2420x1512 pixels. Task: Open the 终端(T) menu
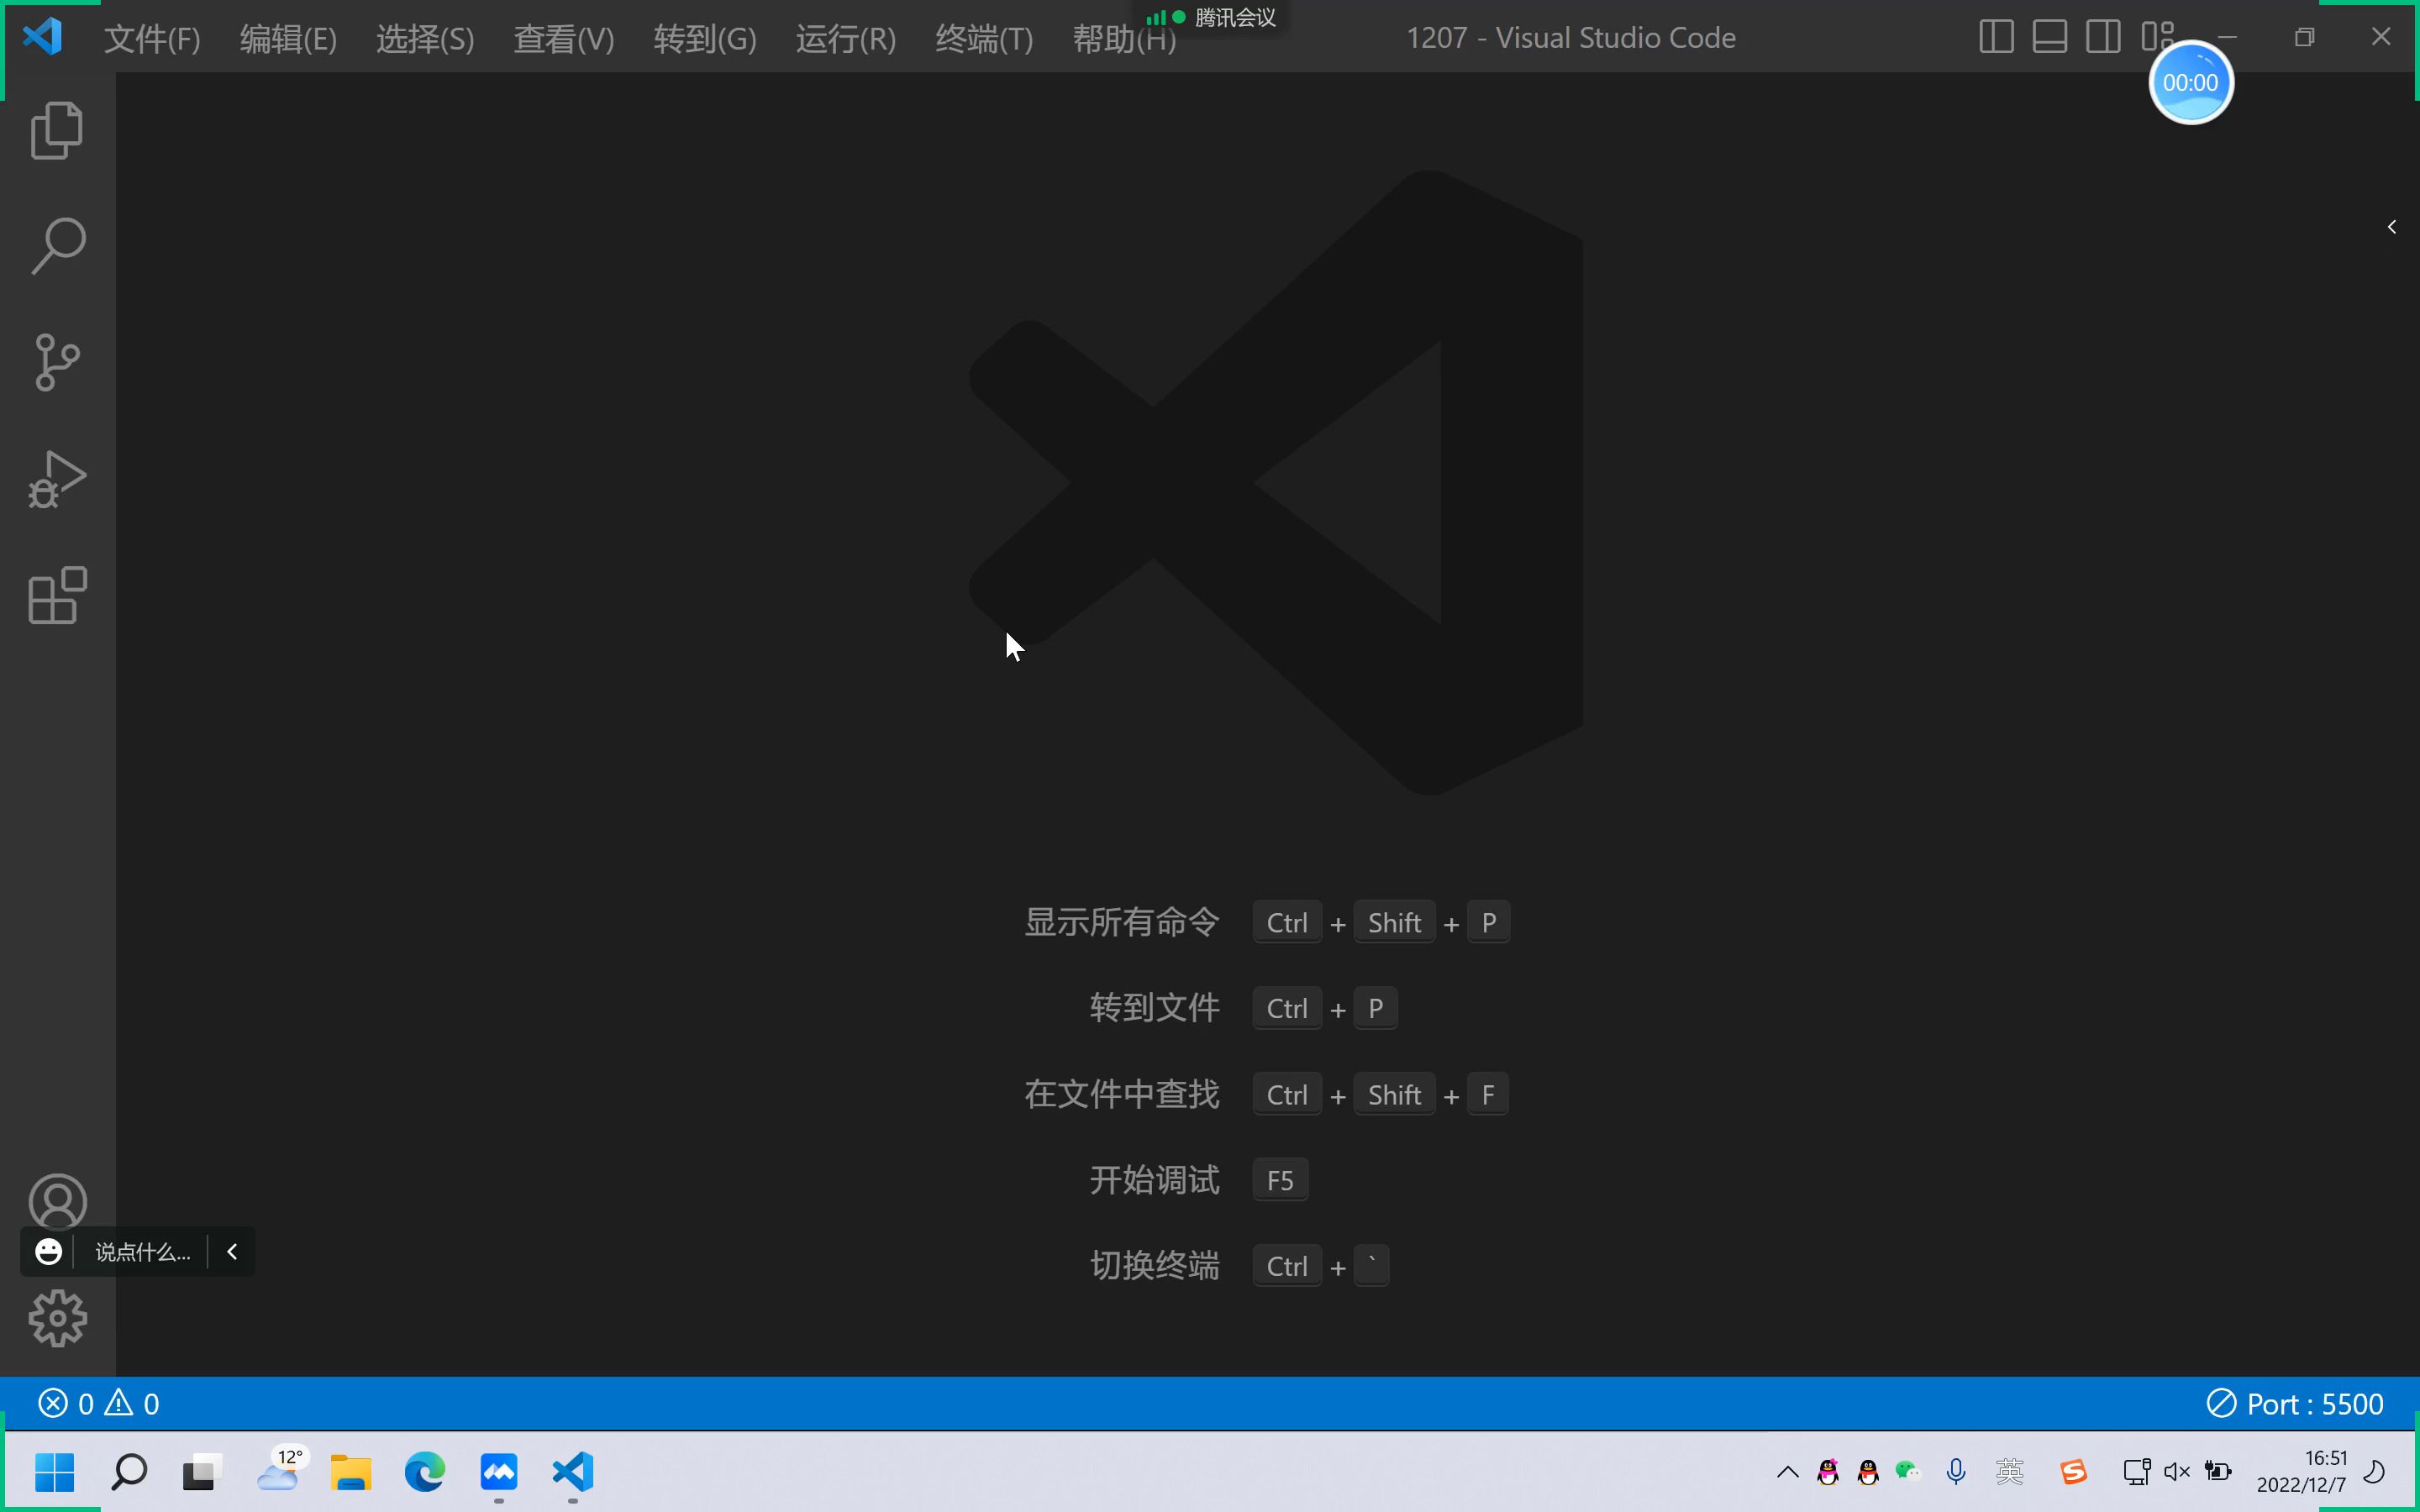(x=984, y=39)
